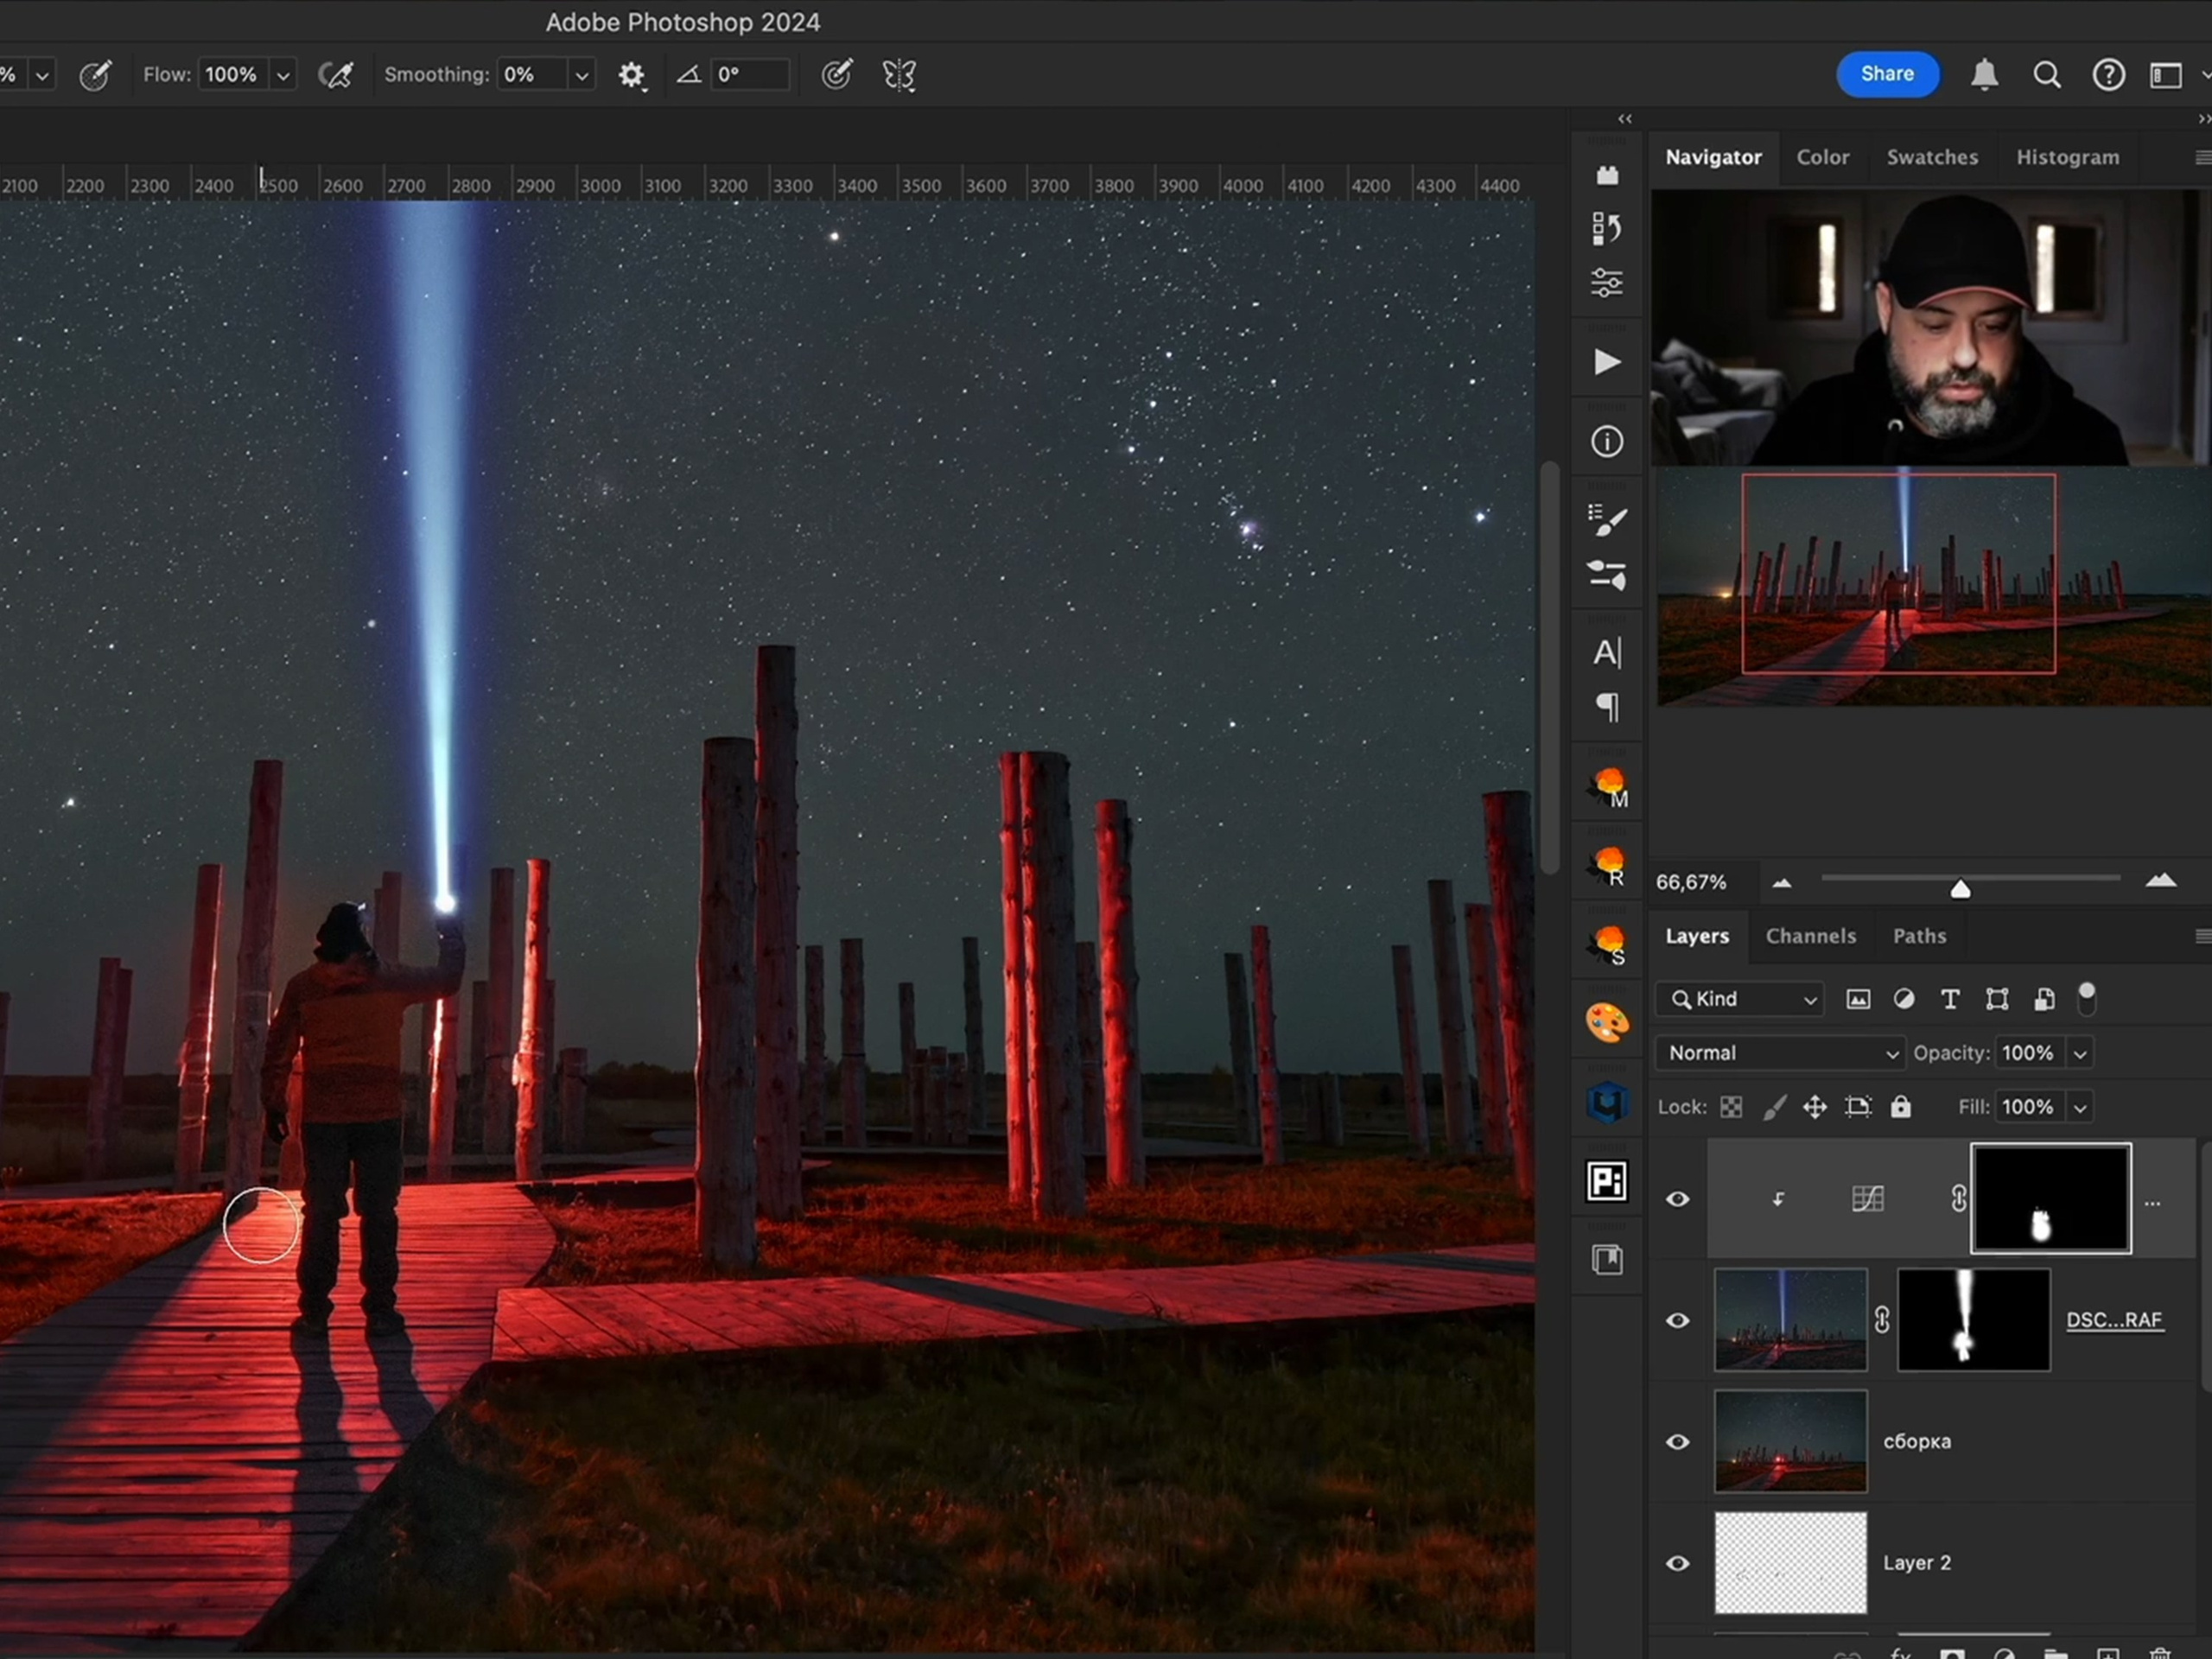Screen dimensions: 2212x1659
Task: Open the Actions panel play icon
Action: (1606, 362)
